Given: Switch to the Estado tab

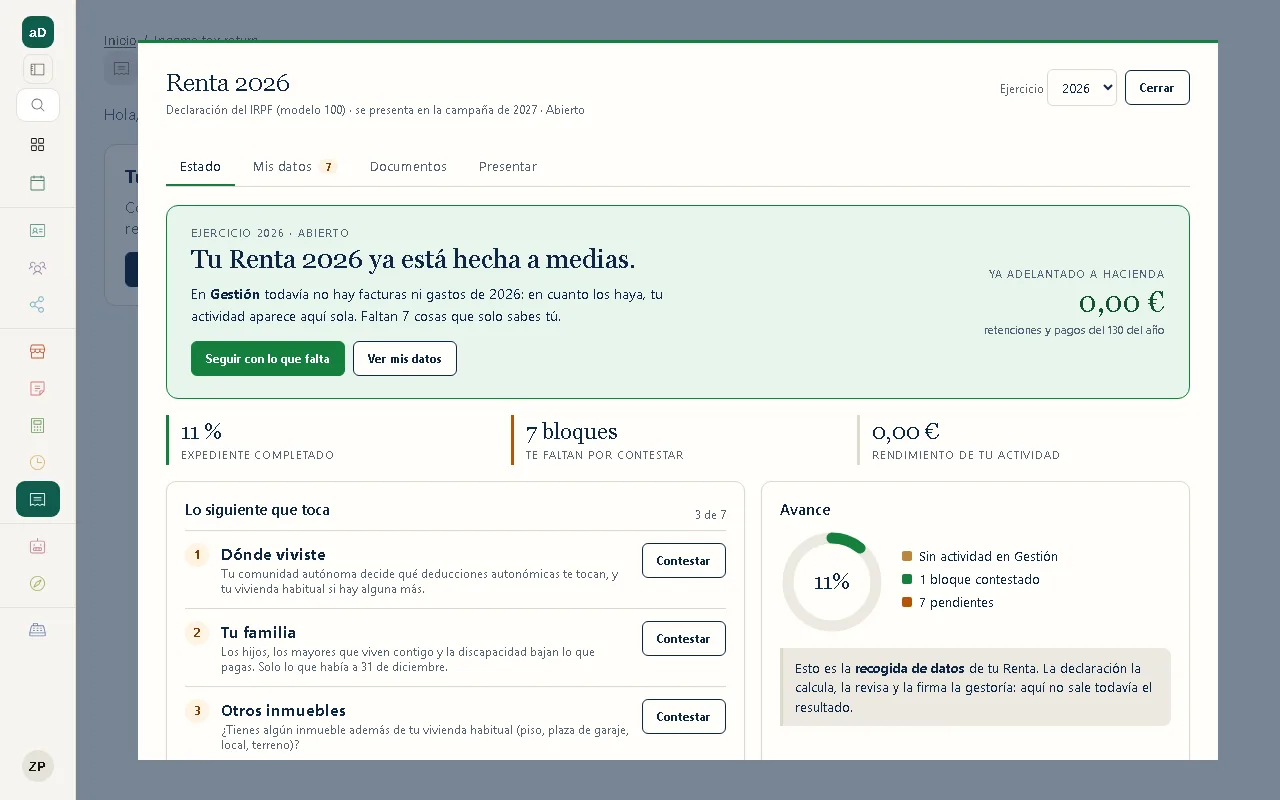Looking at the screenshot, I should click(x=200, y=167).
